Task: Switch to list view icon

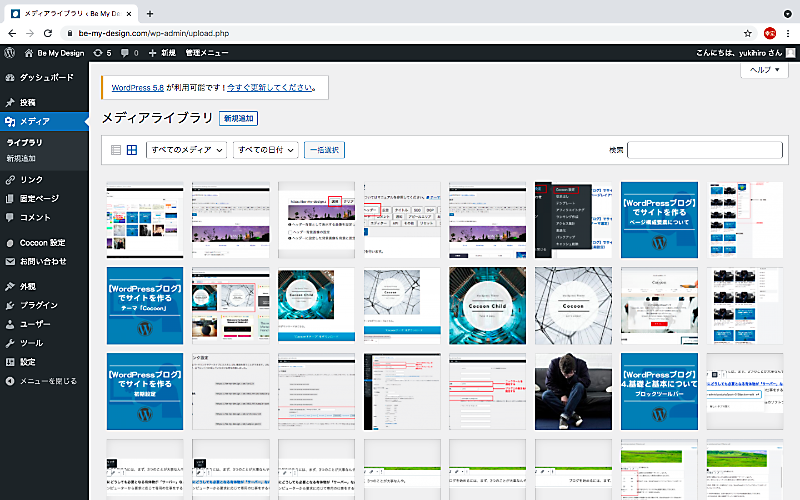Action: 116,150
